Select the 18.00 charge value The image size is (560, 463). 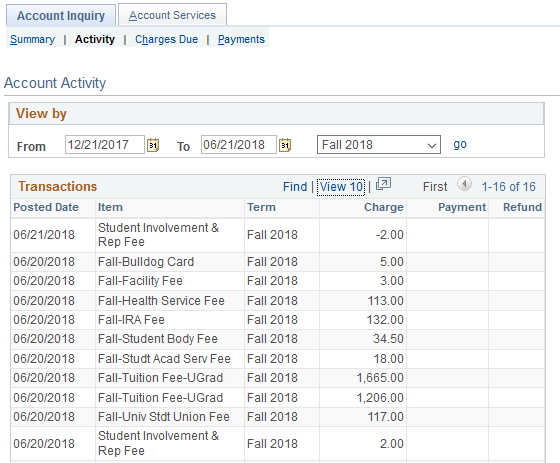tap(389, 358)
